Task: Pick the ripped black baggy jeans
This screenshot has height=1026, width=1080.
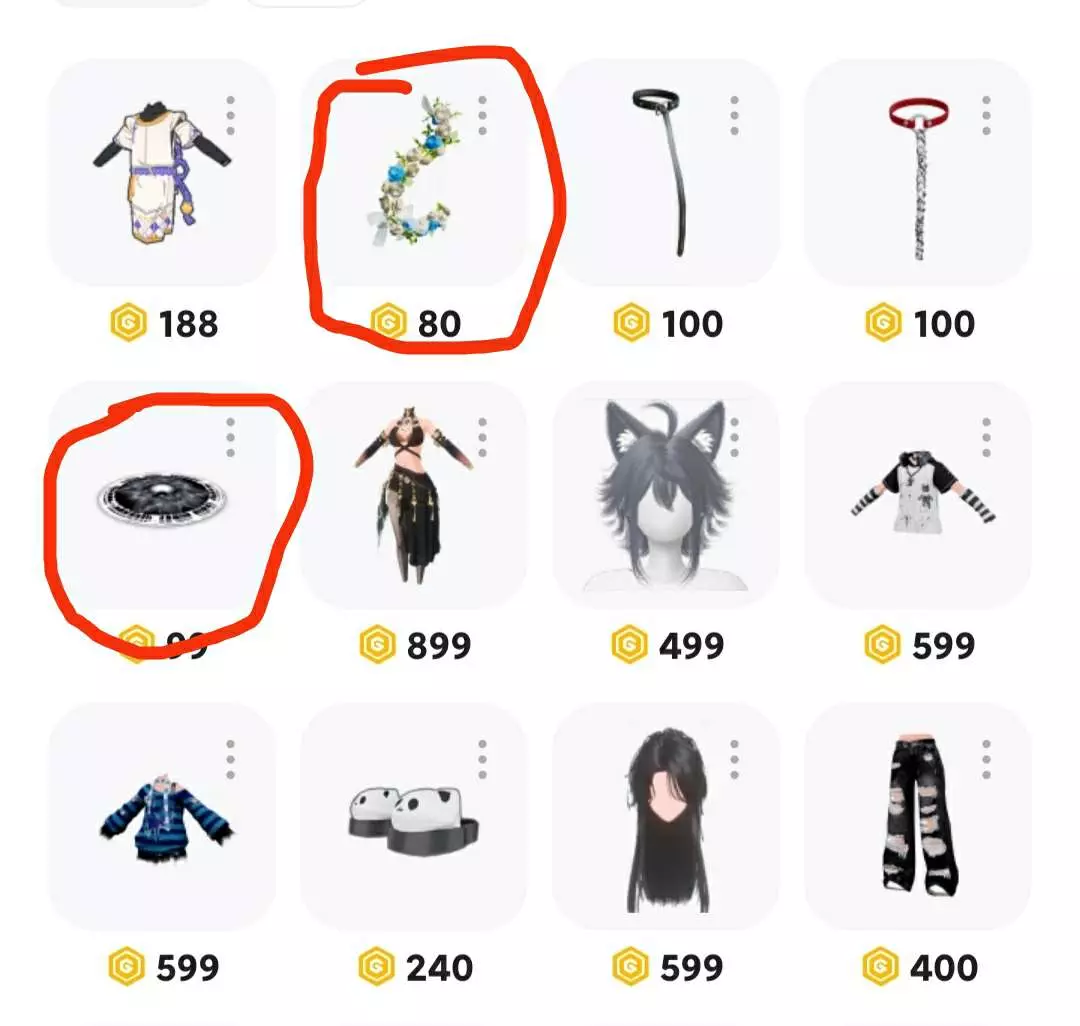Action: point(918,816)
